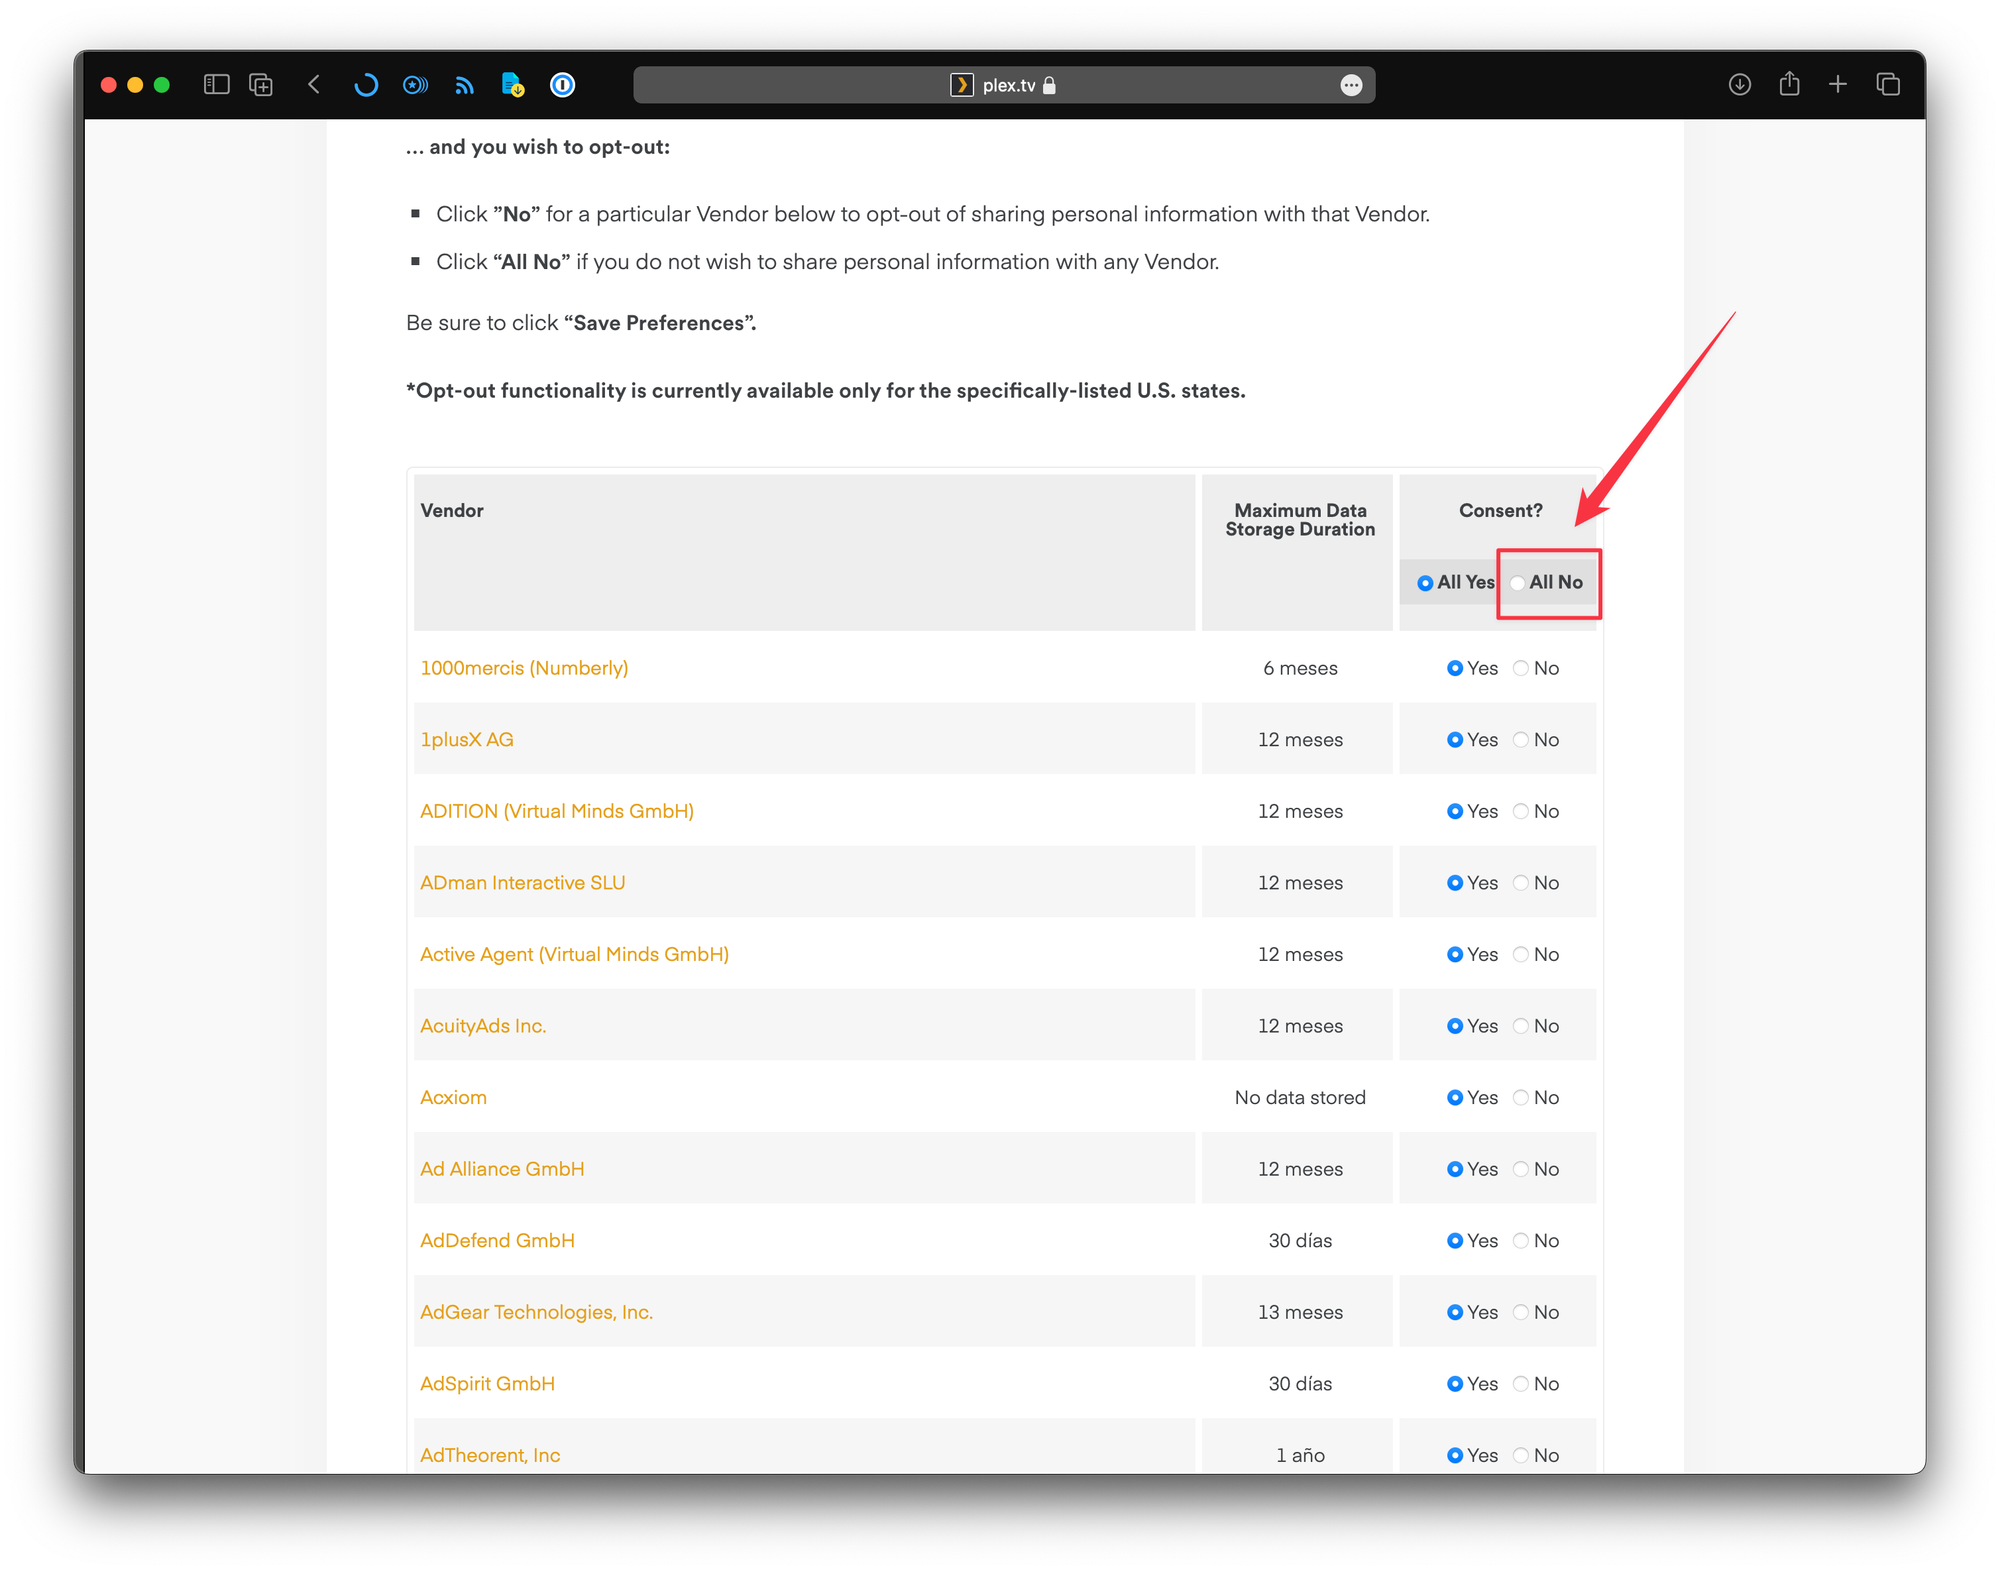2000x1572 pixels.
Task: Open the AdSpirit GmbH link
Action: click(x=488, y=1384)
